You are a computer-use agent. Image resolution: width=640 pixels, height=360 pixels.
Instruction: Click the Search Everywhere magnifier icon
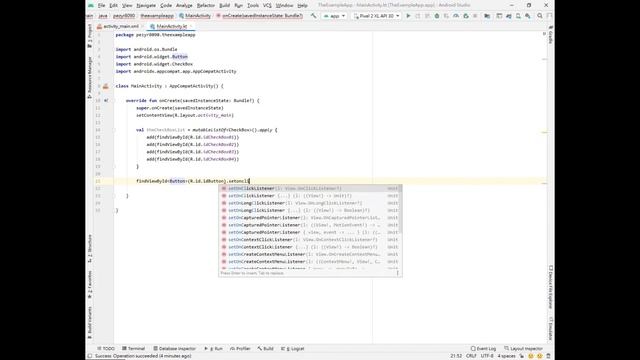pos(540,16)
